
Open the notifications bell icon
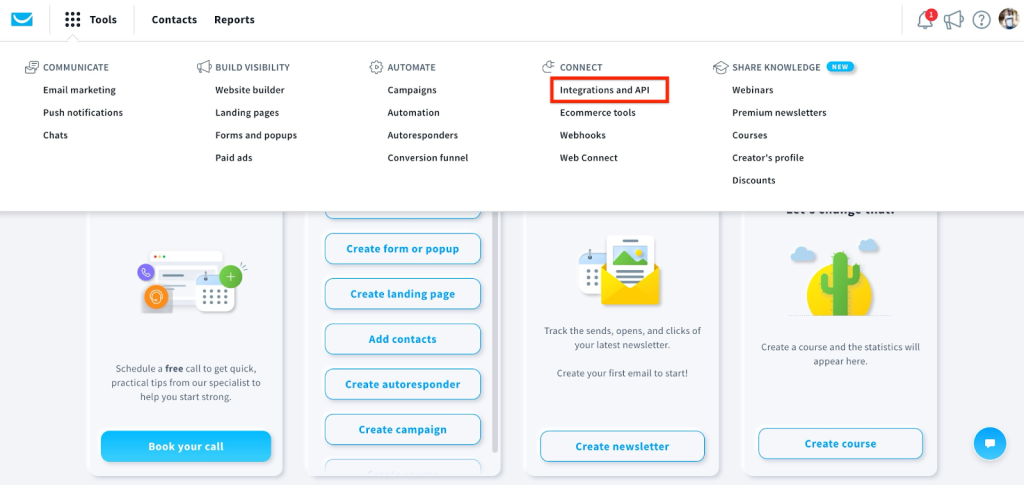(x=925, y=20)
